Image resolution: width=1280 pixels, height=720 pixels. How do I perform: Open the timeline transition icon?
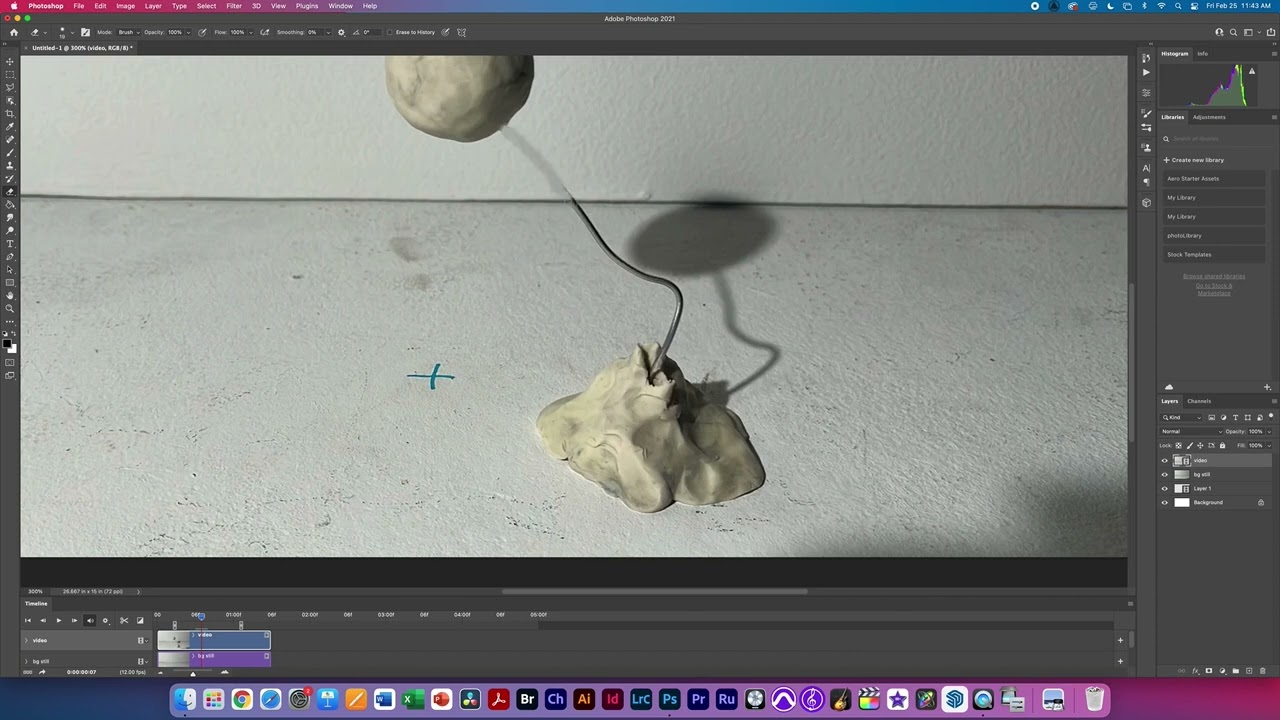[x=140, y=620]
